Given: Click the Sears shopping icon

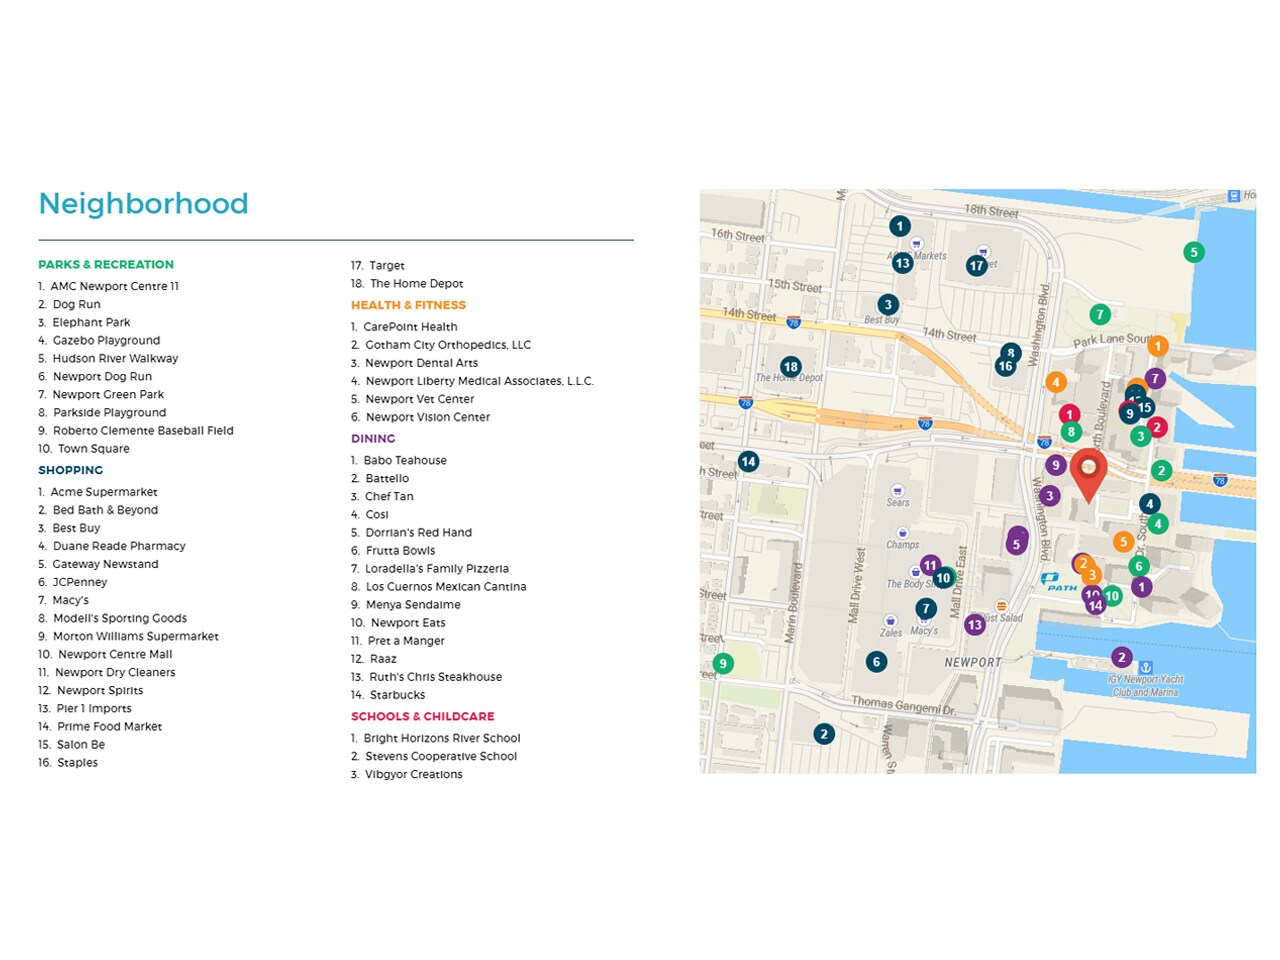Looking at the screenshot, I should coord(897,491).
